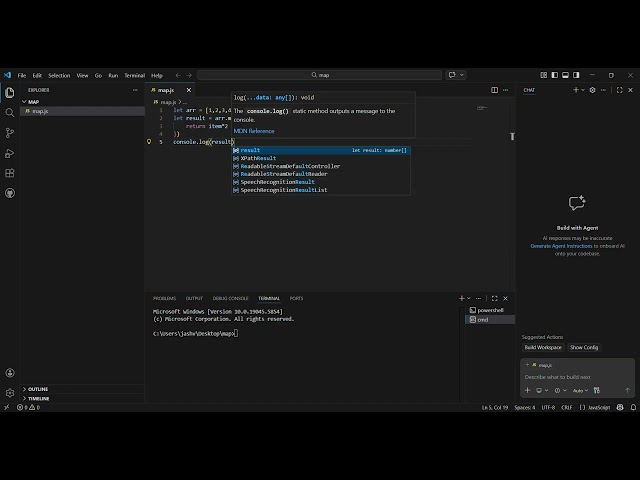
Task: Select SpeechRecognitionResultList suggestion
Action: pos(321,190)
